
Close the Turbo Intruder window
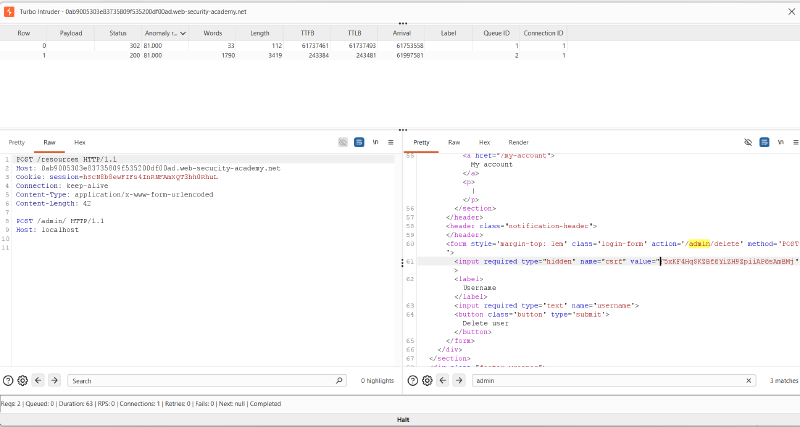click(791, 11)
